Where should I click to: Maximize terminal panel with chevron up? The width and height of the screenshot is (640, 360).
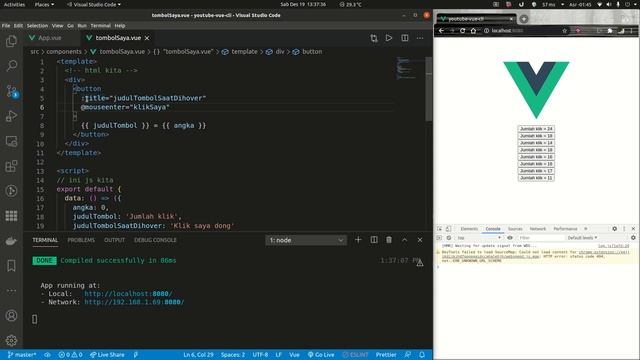click(x=404, y=240)
